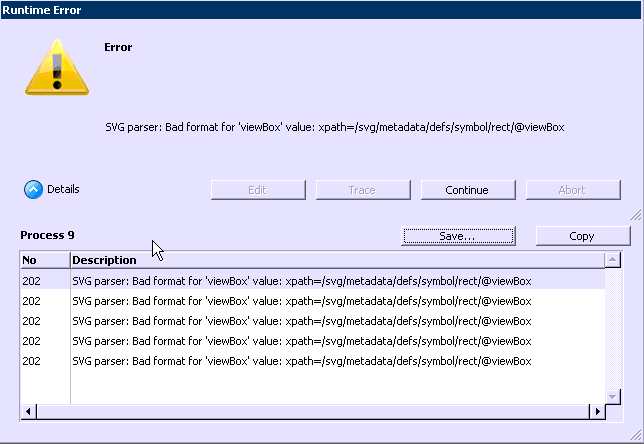Save the error log with Save...
The image size is (644, 444).
click(x=457, y=236)
